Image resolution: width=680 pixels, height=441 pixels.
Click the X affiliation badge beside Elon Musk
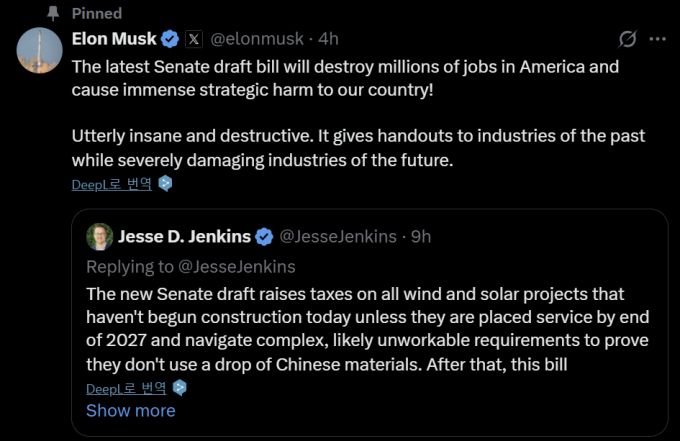tap(195, 39)
